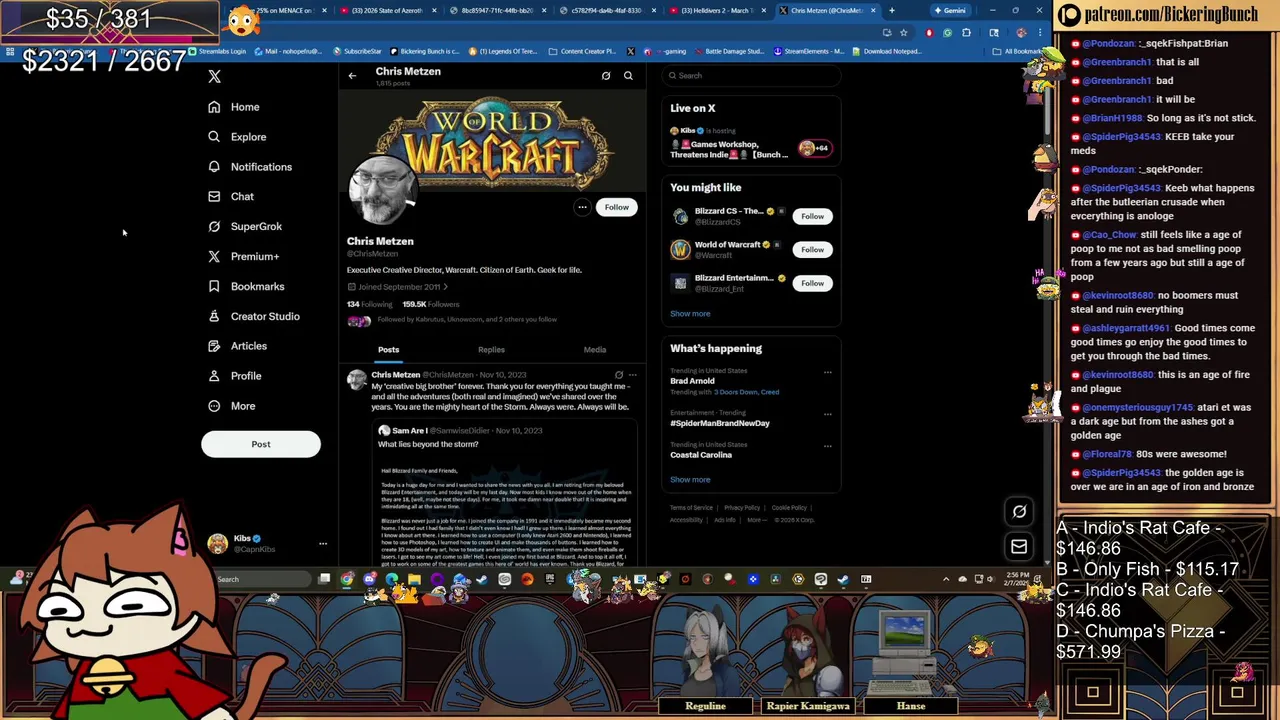This screenshot has height=720, width=1280.
Task: Open SuperGrok in the X sidebar
Action: [245, 227]
